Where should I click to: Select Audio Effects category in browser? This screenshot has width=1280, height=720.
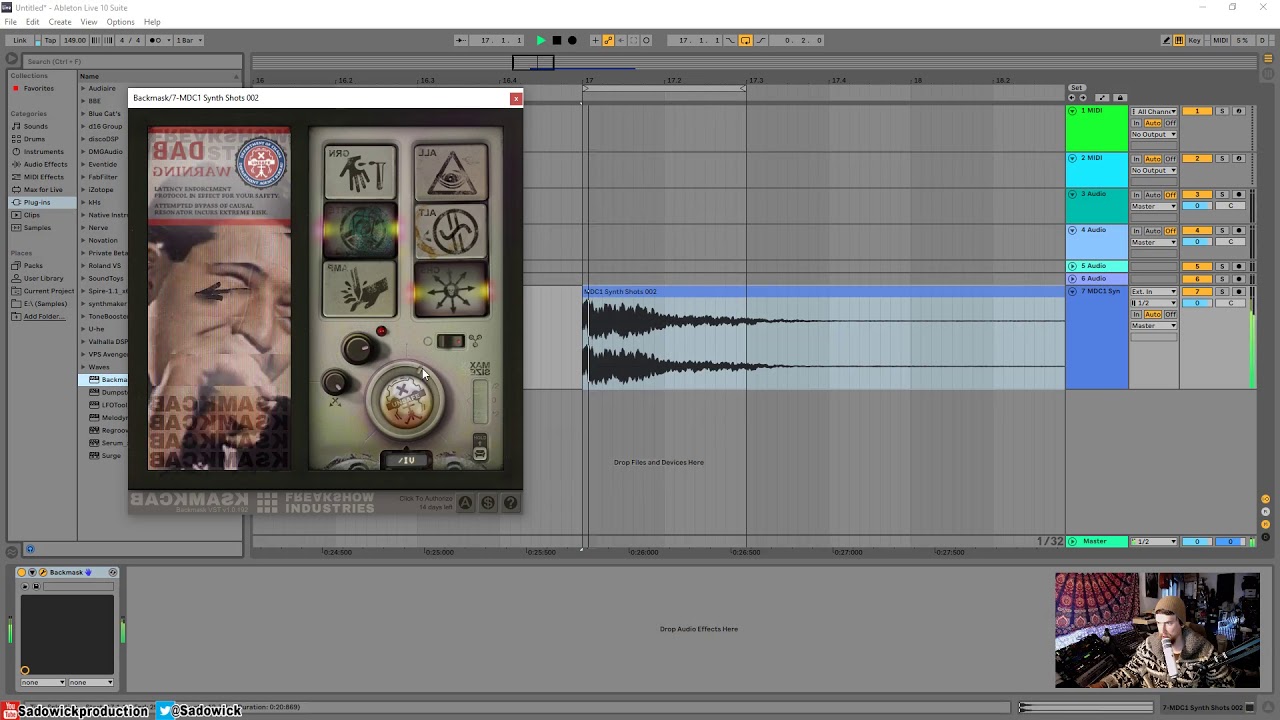[46, 164]
